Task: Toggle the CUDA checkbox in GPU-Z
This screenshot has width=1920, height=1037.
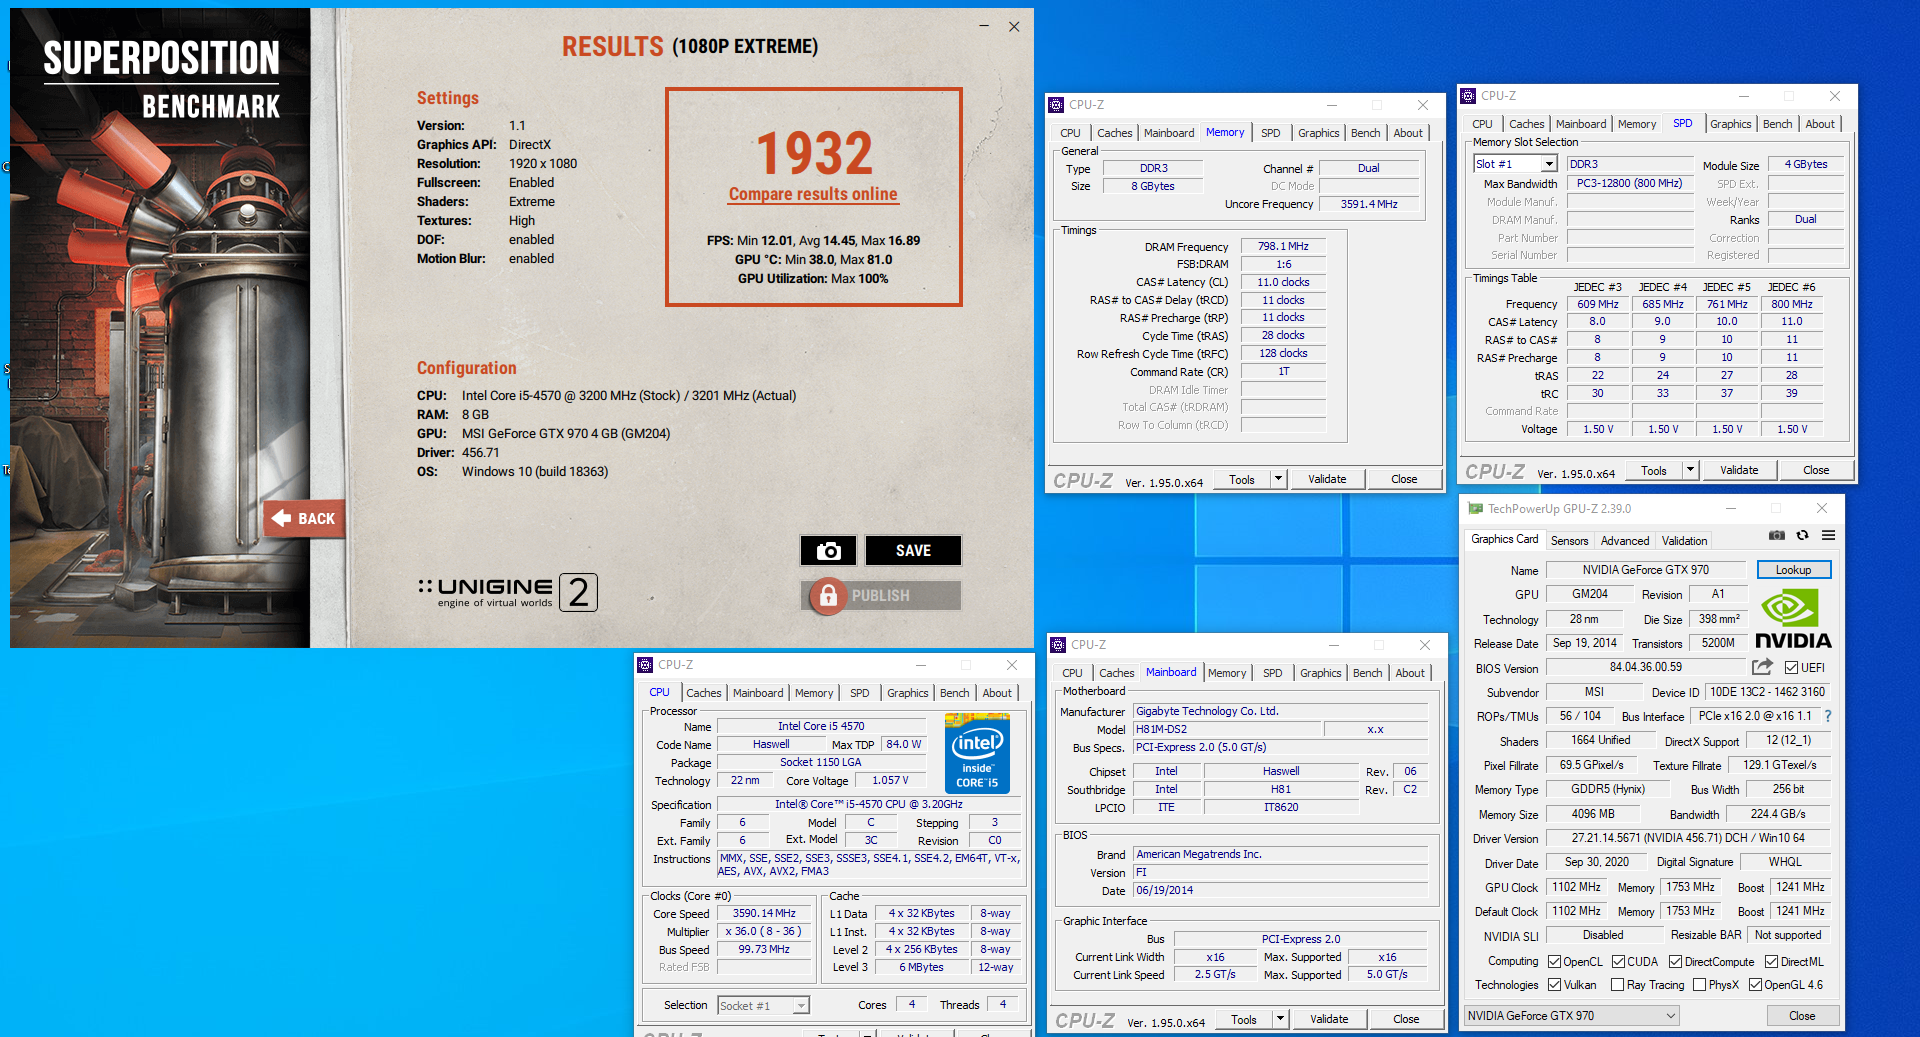Action: pos(1618,962)
